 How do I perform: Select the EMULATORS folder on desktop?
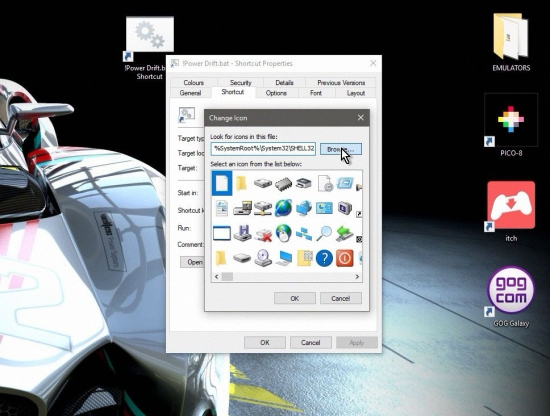pos(511,42)
